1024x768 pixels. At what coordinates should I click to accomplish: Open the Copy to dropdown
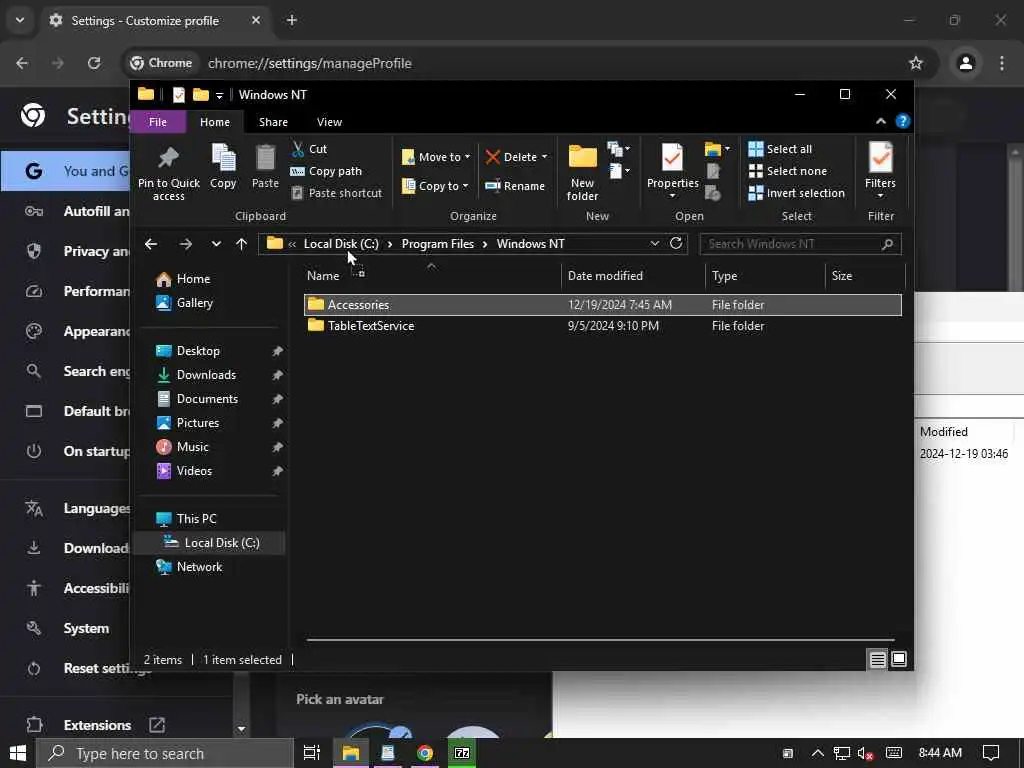click(x=436, y=186)
